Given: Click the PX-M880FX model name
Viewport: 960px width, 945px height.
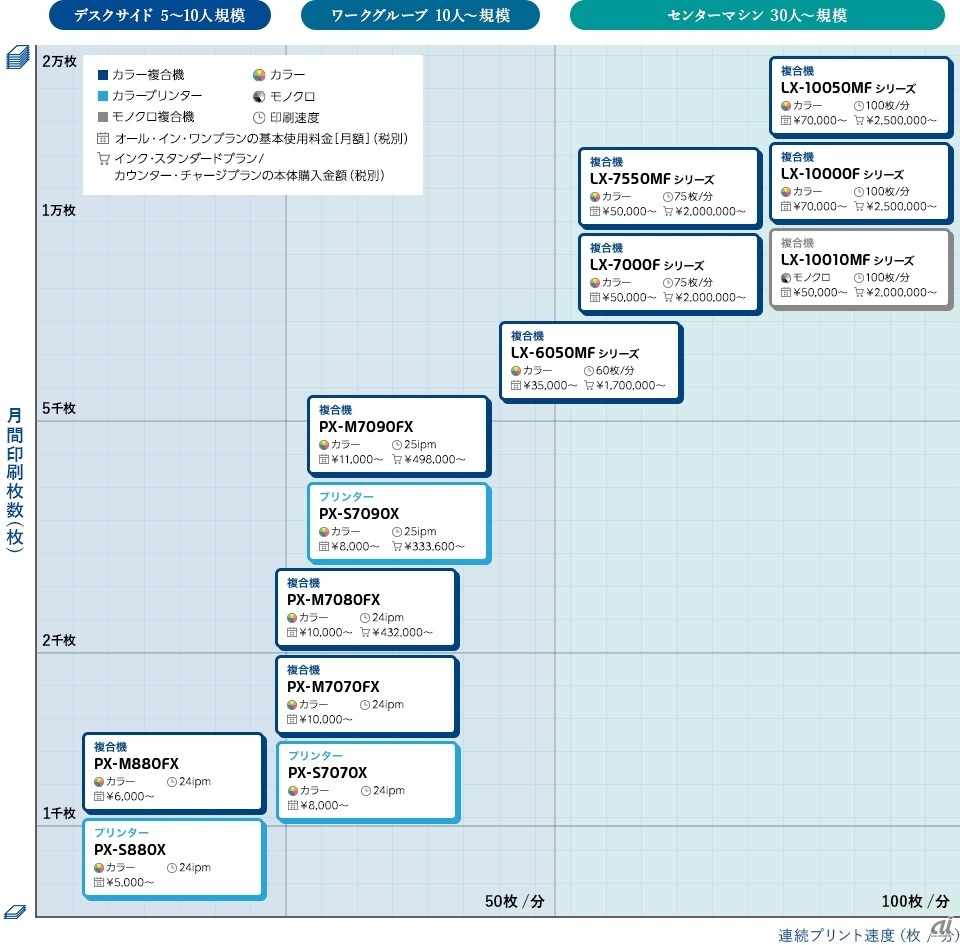Looking at the screenshot, I should coord(137,764).
